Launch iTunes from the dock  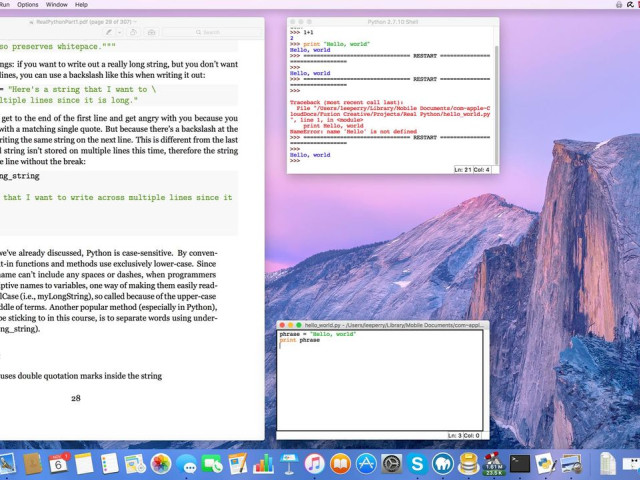click(315, 464)
